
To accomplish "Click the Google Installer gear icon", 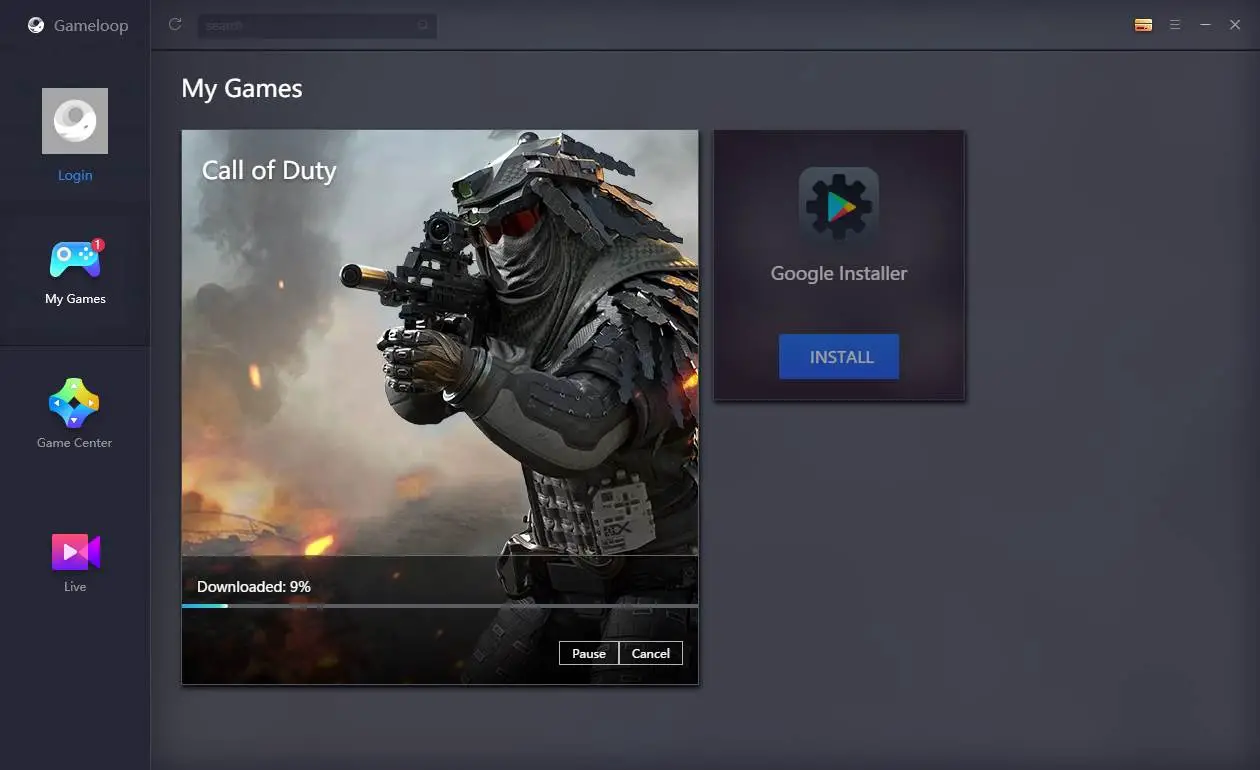I will [839, 207].
